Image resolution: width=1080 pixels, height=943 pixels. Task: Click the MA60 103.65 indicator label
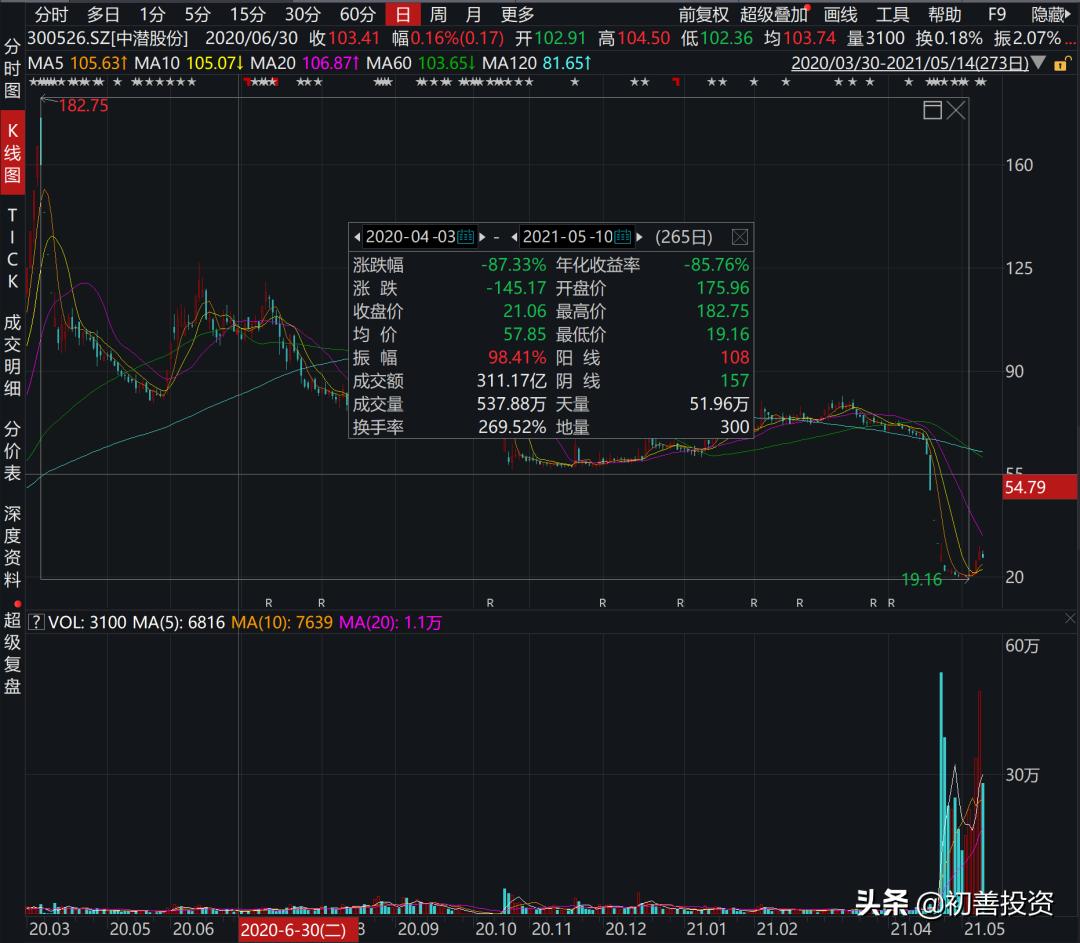tap(420, 63)
